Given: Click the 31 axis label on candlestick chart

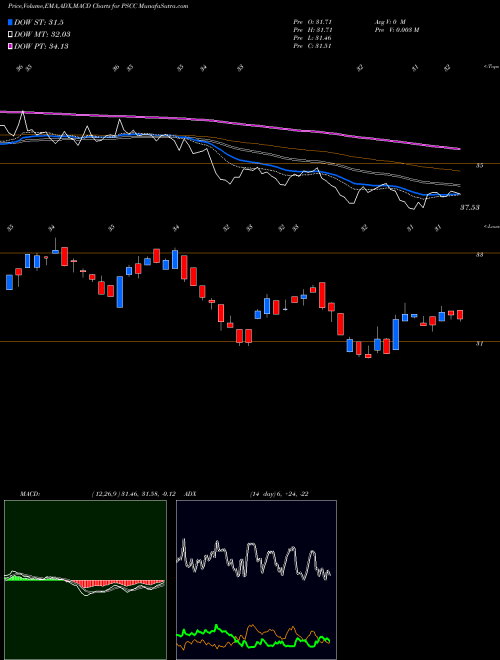Looking at the screenshot, I should tap(479, 344).
